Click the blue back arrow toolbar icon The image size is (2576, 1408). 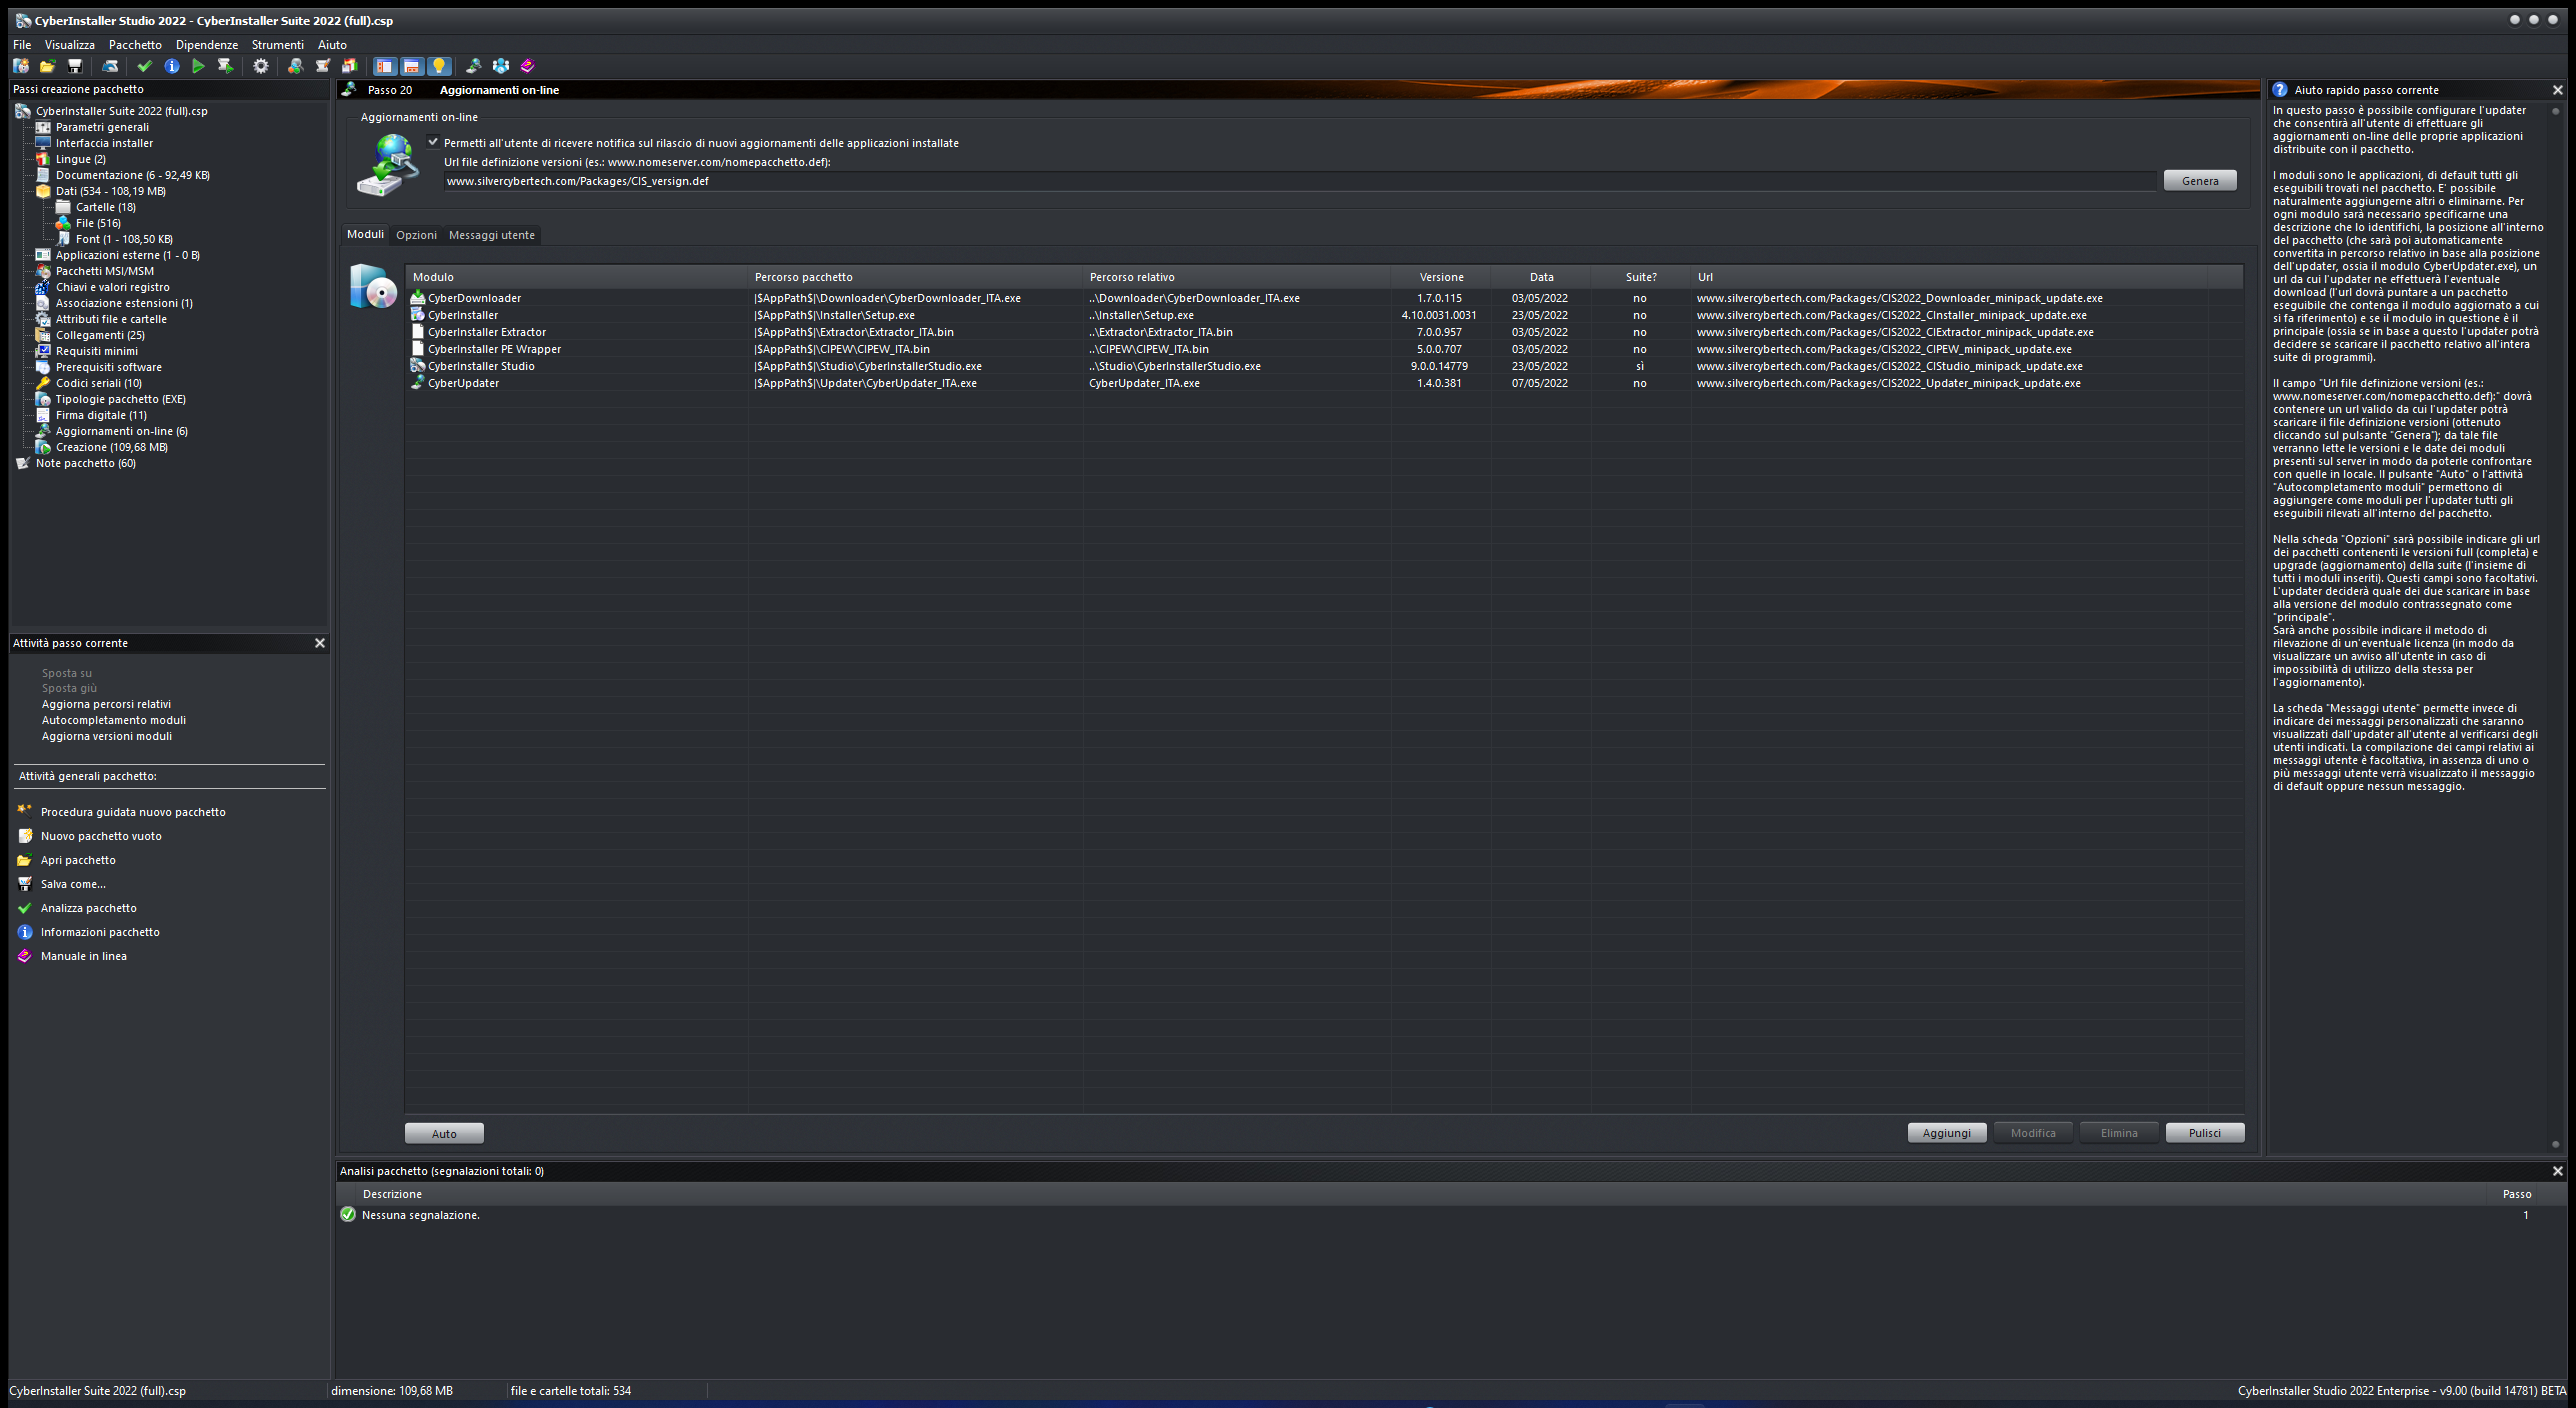click(110, 66)
